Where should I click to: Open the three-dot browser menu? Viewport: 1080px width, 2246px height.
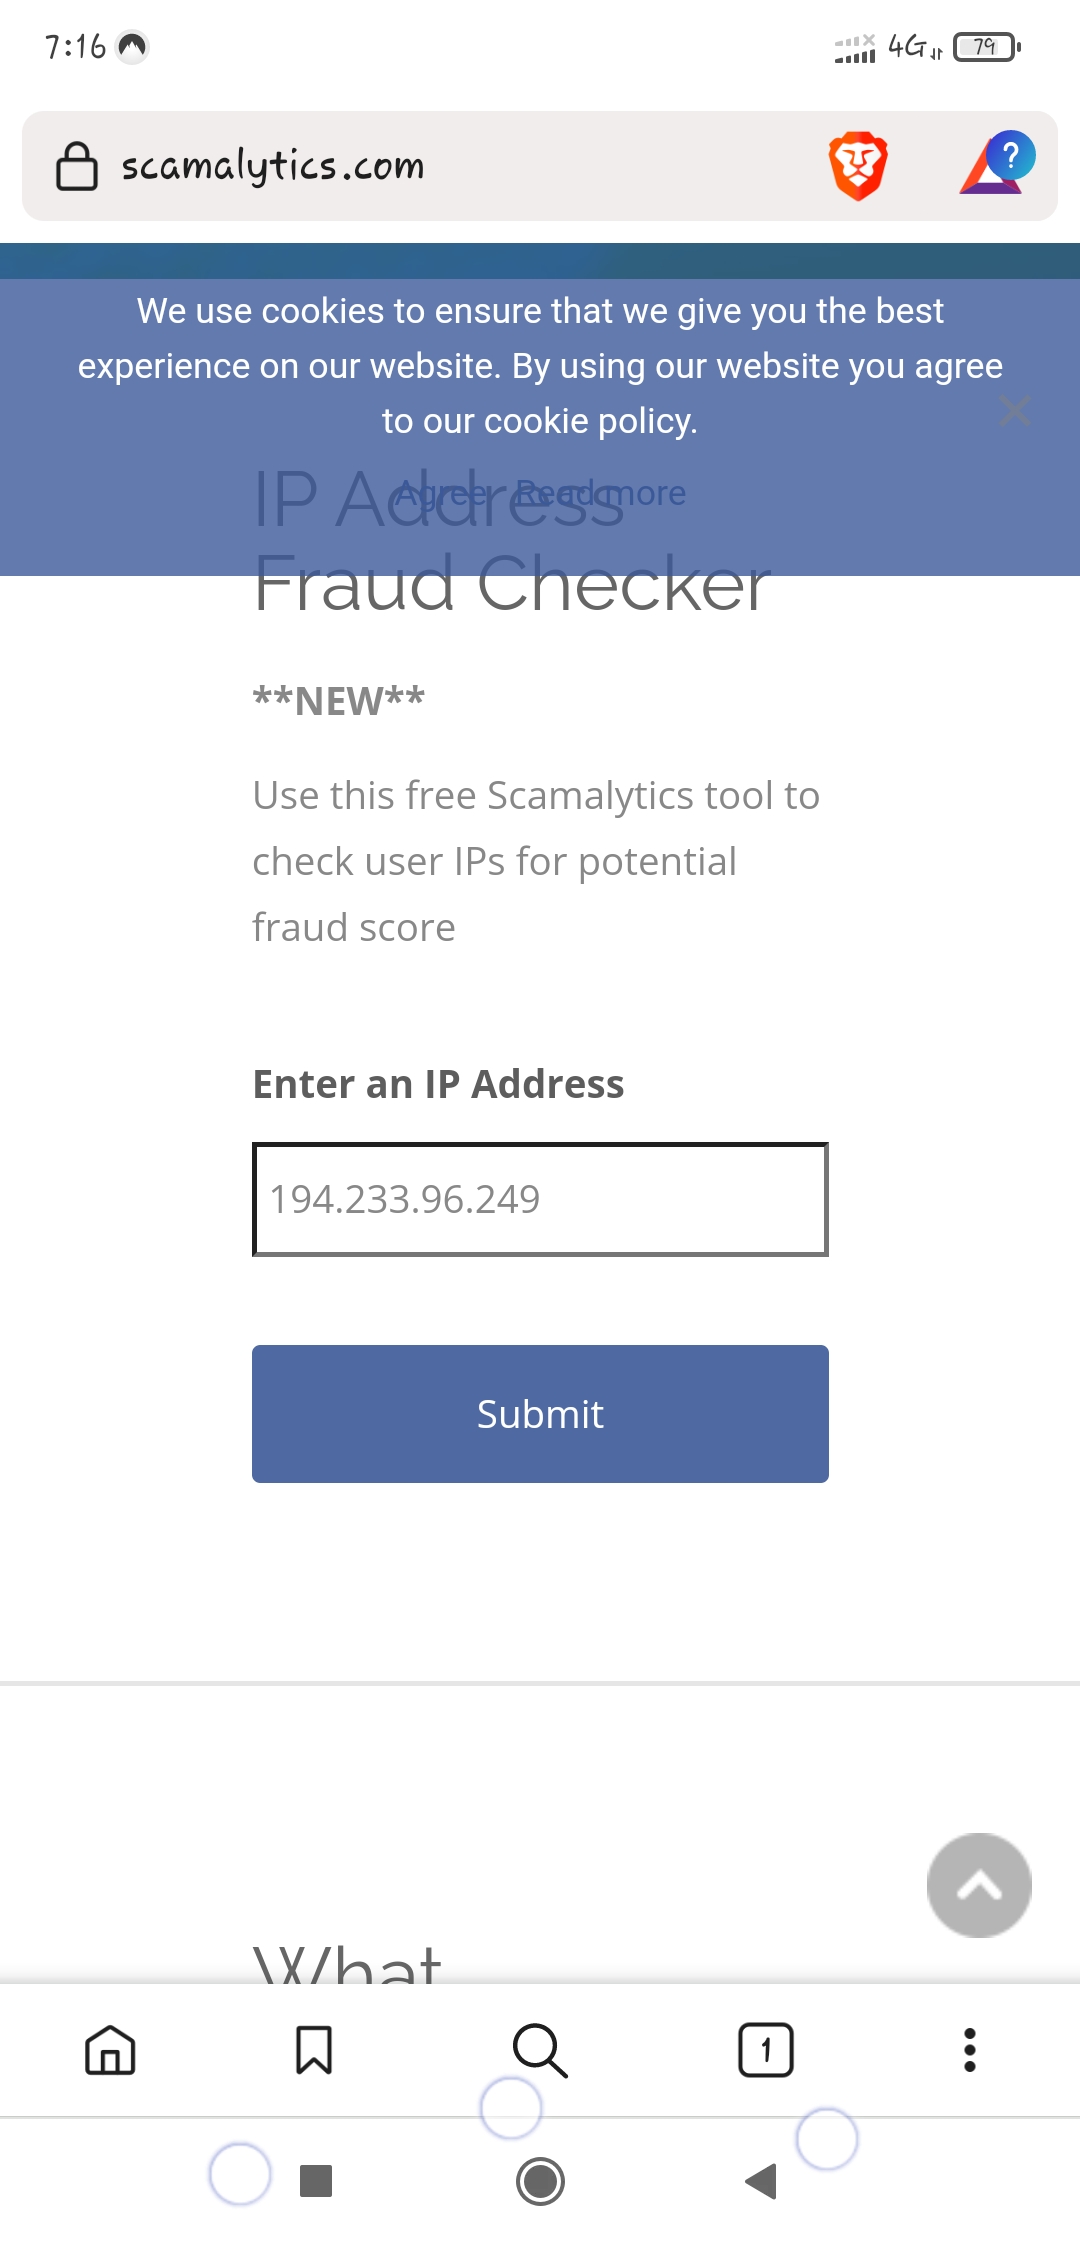click(x=969, y=2050)
